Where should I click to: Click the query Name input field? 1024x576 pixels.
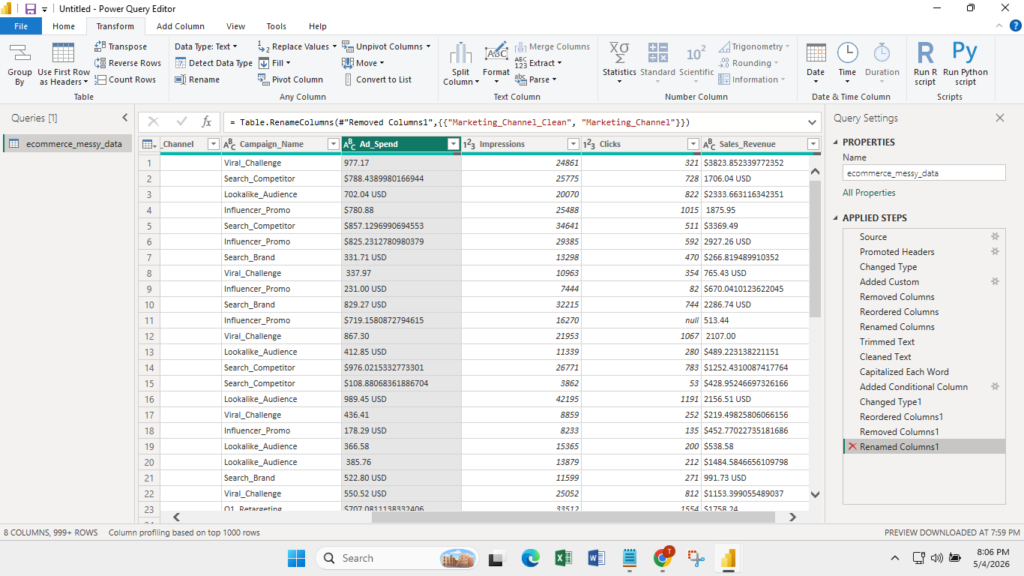(x=923, y=173)
